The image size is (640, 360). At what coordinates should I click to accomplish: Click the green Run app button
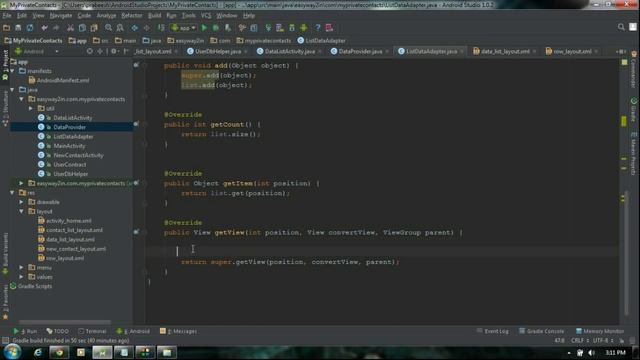pos(204,28)
